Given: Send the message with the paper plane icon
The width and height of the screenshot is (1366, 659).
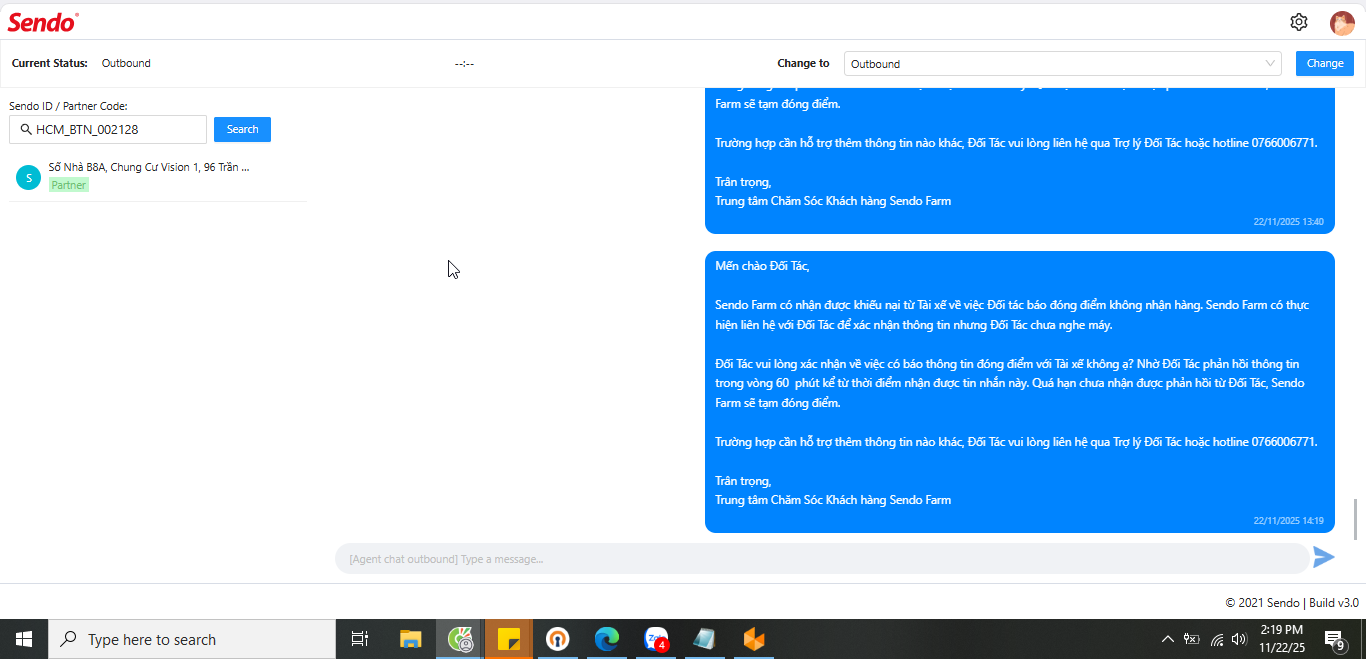Looking at the screenshot, I should coord(1324,558).
